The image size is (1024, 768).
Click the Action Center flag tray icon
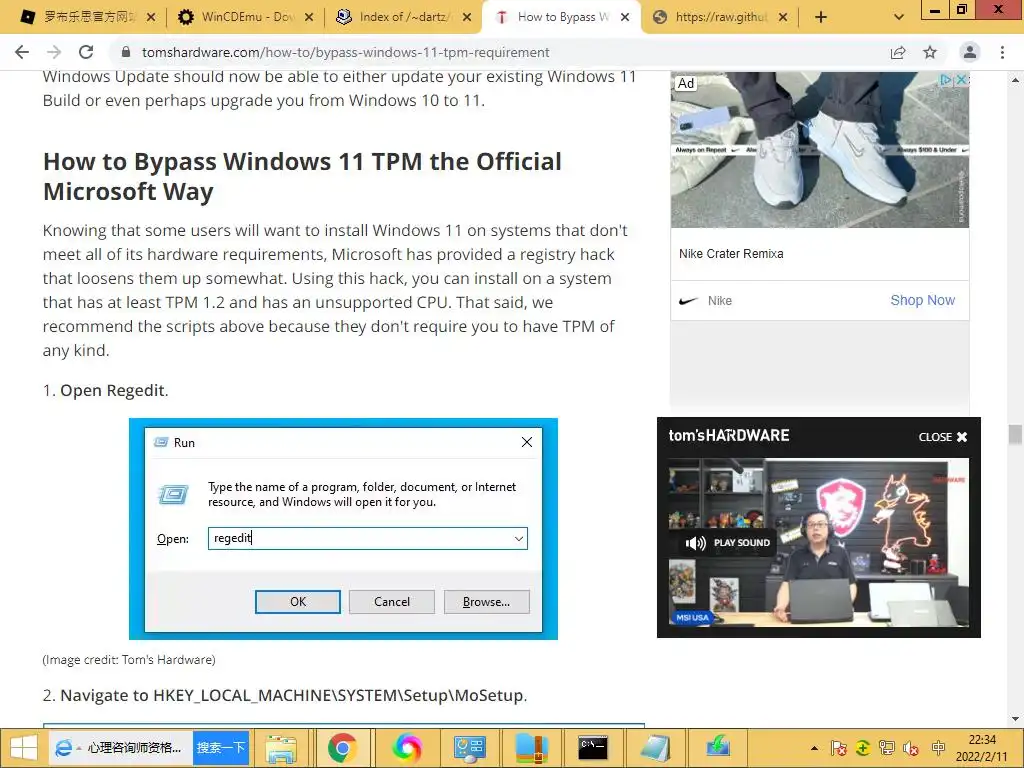839,748
